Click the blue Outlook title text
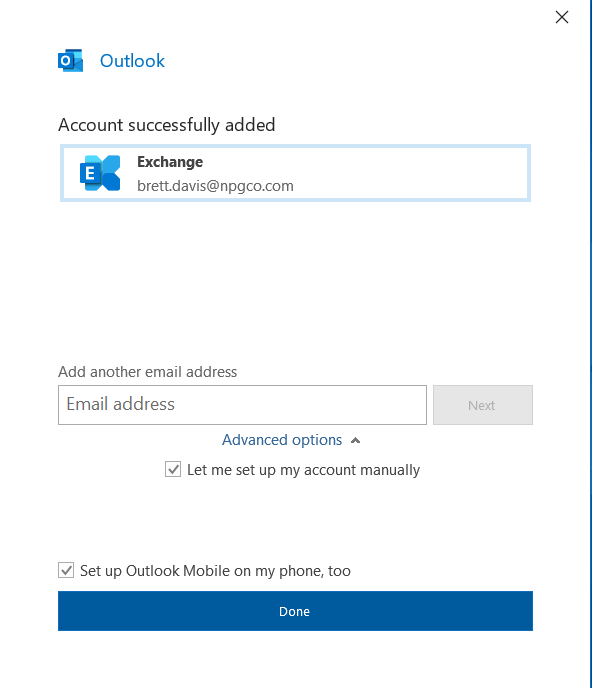 coord(132,61)
